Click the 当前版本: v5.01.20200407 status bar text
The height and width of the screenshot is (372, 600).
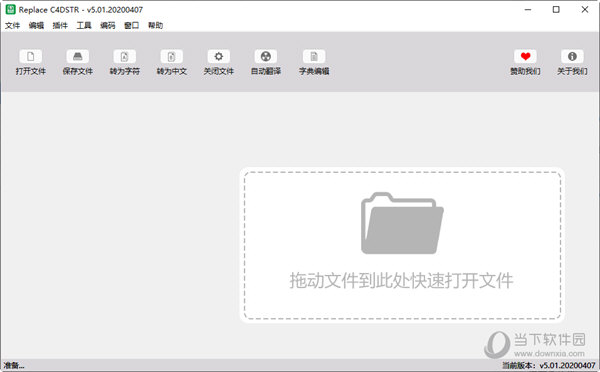click(x=549, y=365)
